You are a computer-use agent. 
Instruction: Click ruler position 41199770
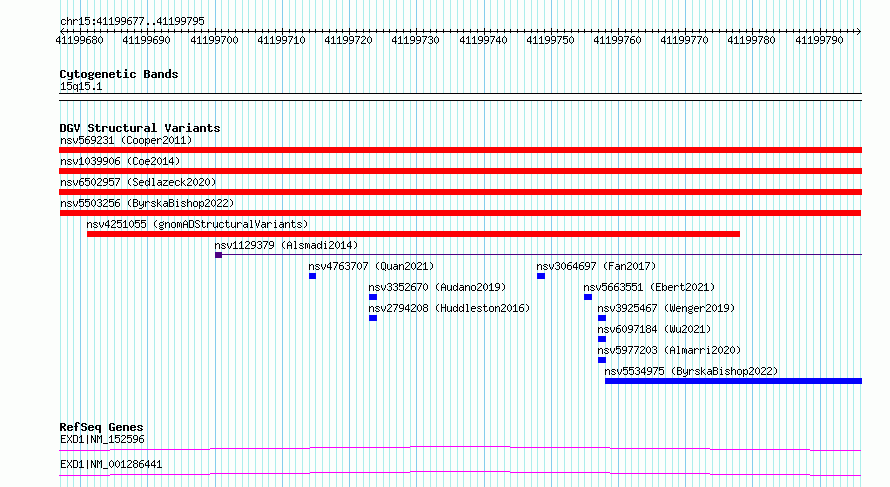[685, 40]
